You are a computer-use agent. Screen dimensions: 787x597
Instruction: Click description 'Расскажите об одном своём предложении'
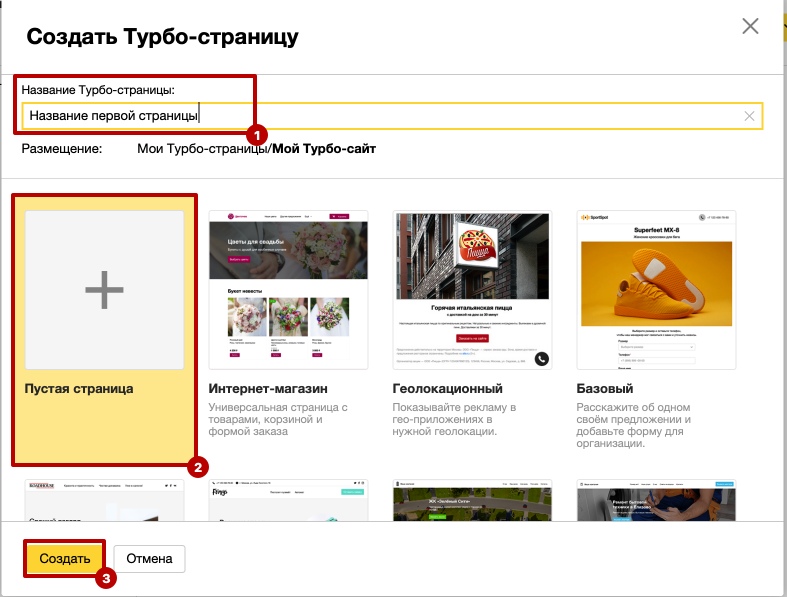633,425
